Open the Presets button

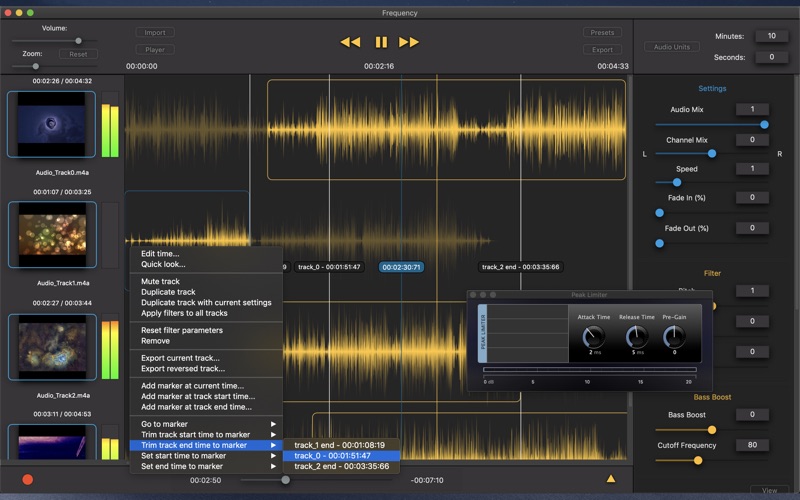click(602, 33)
